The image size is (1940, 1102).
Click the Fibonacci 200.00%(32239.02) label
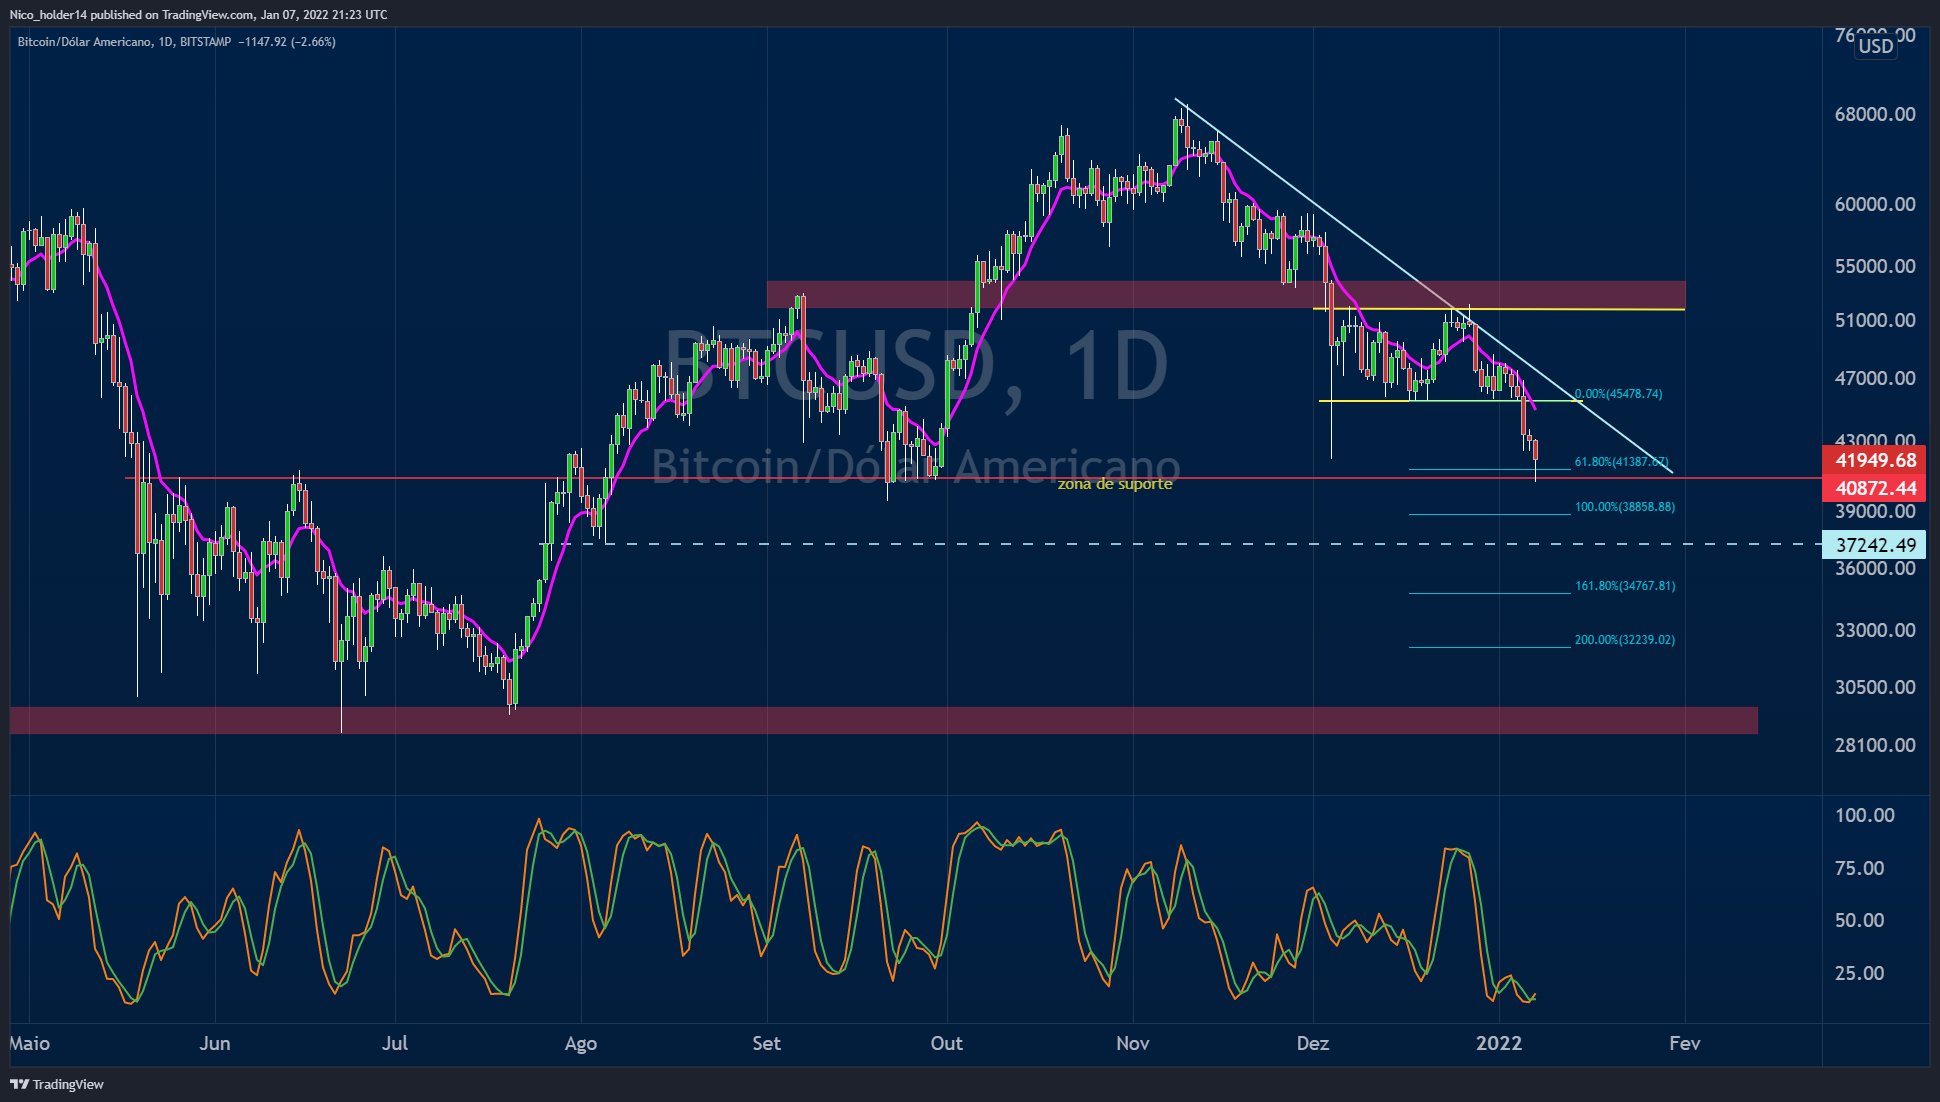[x=1624, y=640]
